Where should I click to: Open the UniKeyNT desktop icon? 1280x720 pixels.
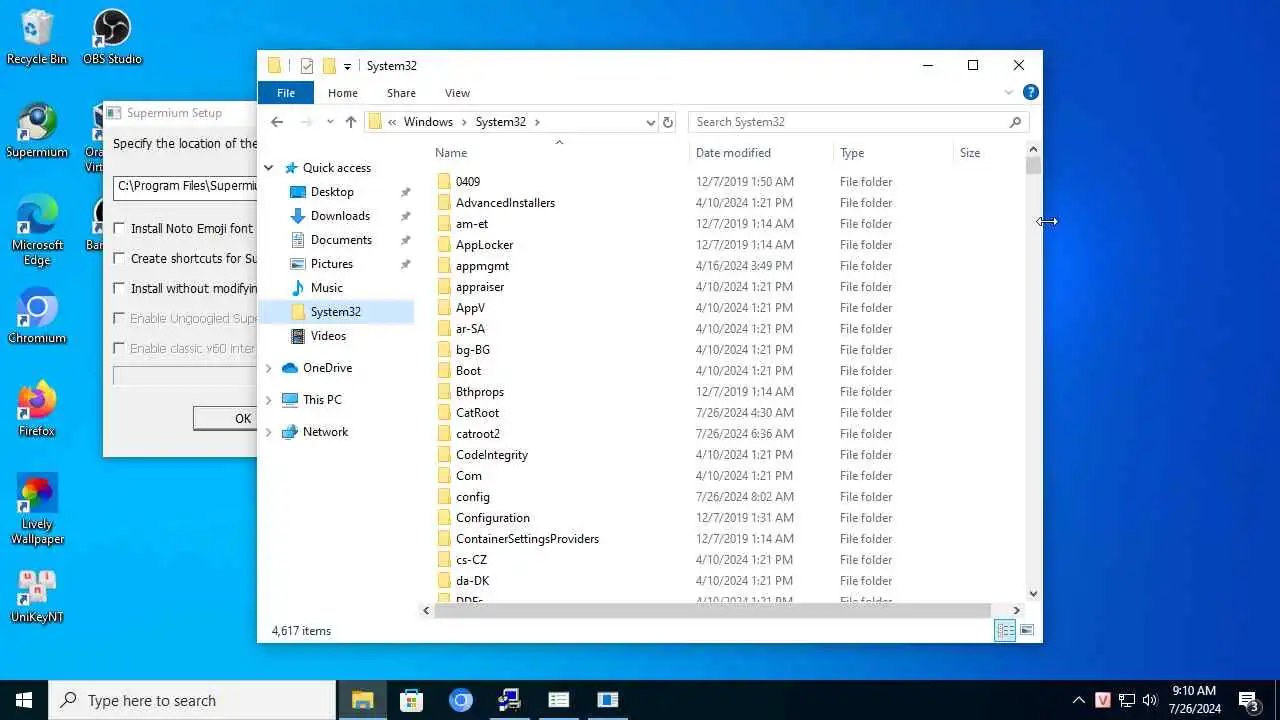(37, 595)
